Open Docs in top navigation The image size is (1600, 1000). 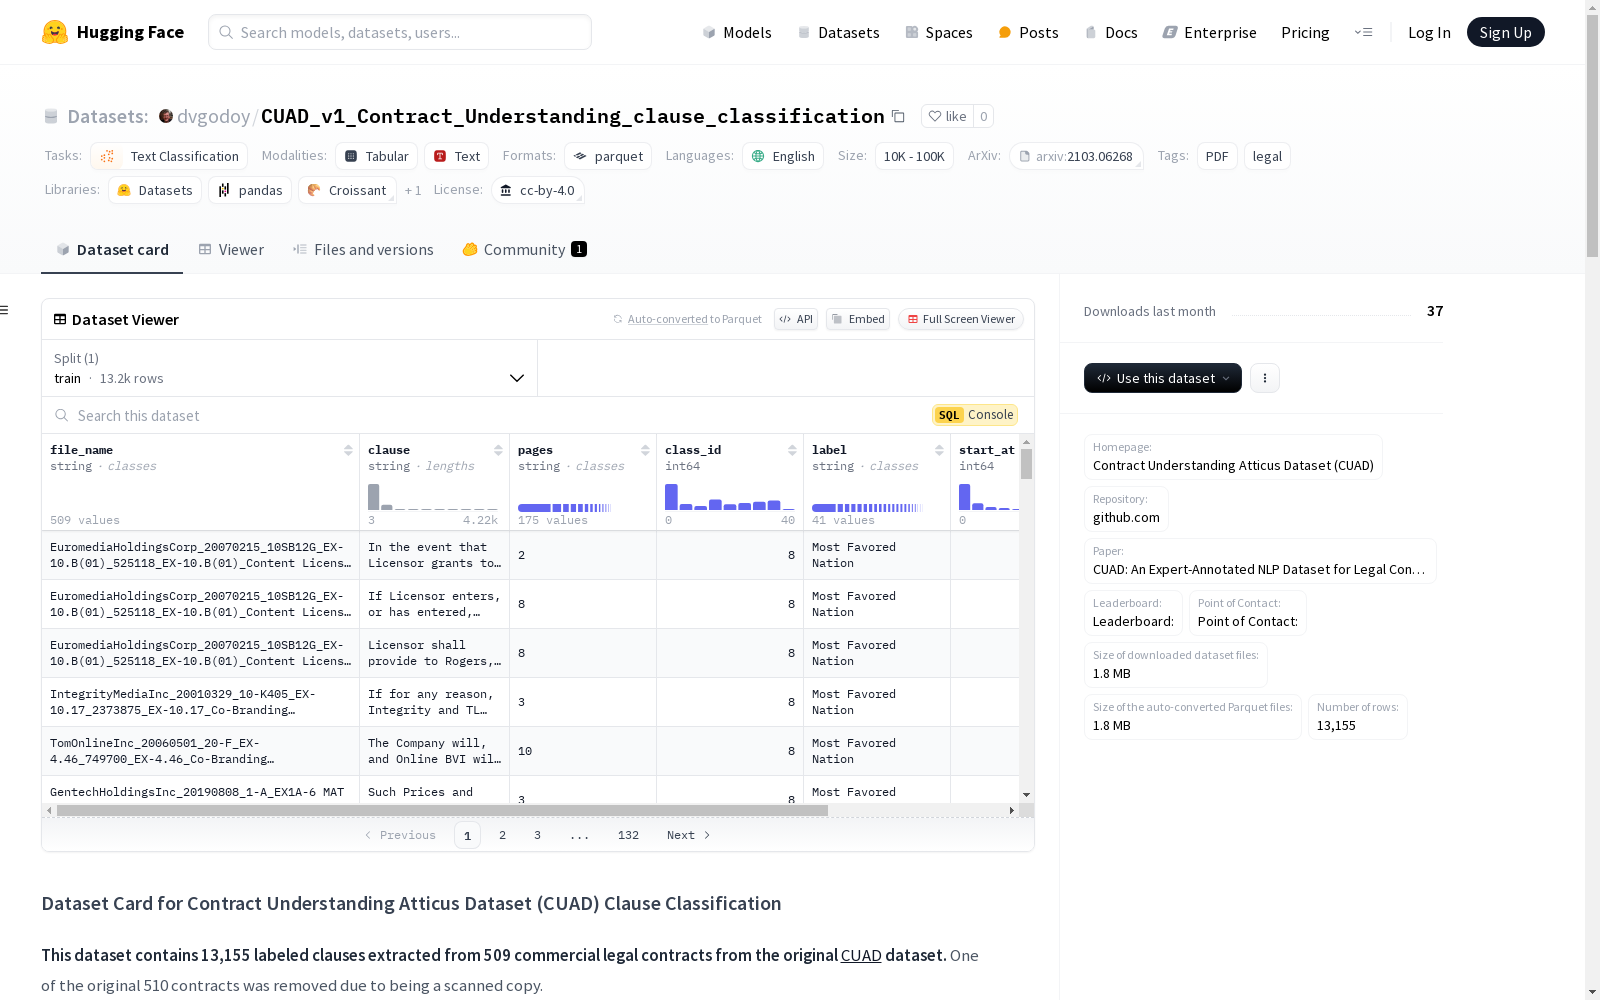pos(1111,32)
